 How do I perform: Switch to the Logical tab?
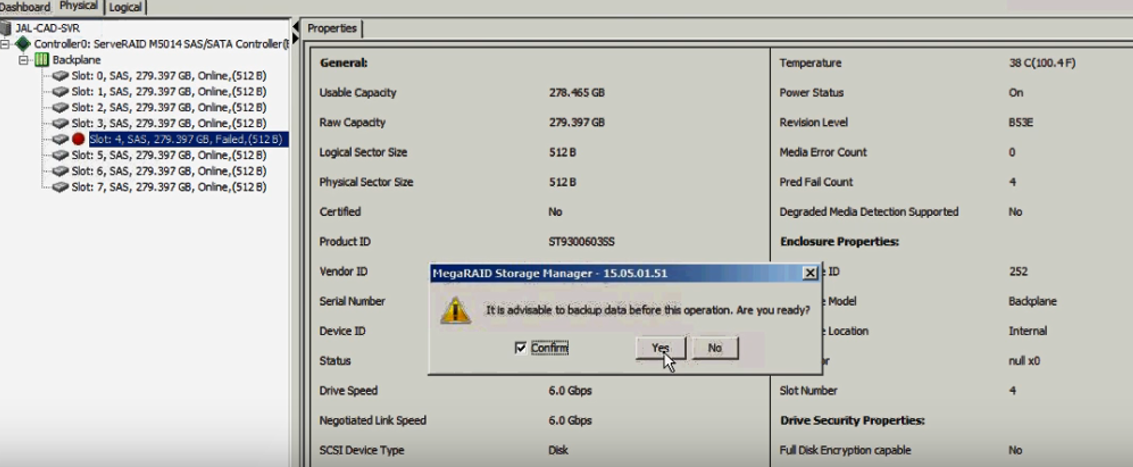point(126,7)
